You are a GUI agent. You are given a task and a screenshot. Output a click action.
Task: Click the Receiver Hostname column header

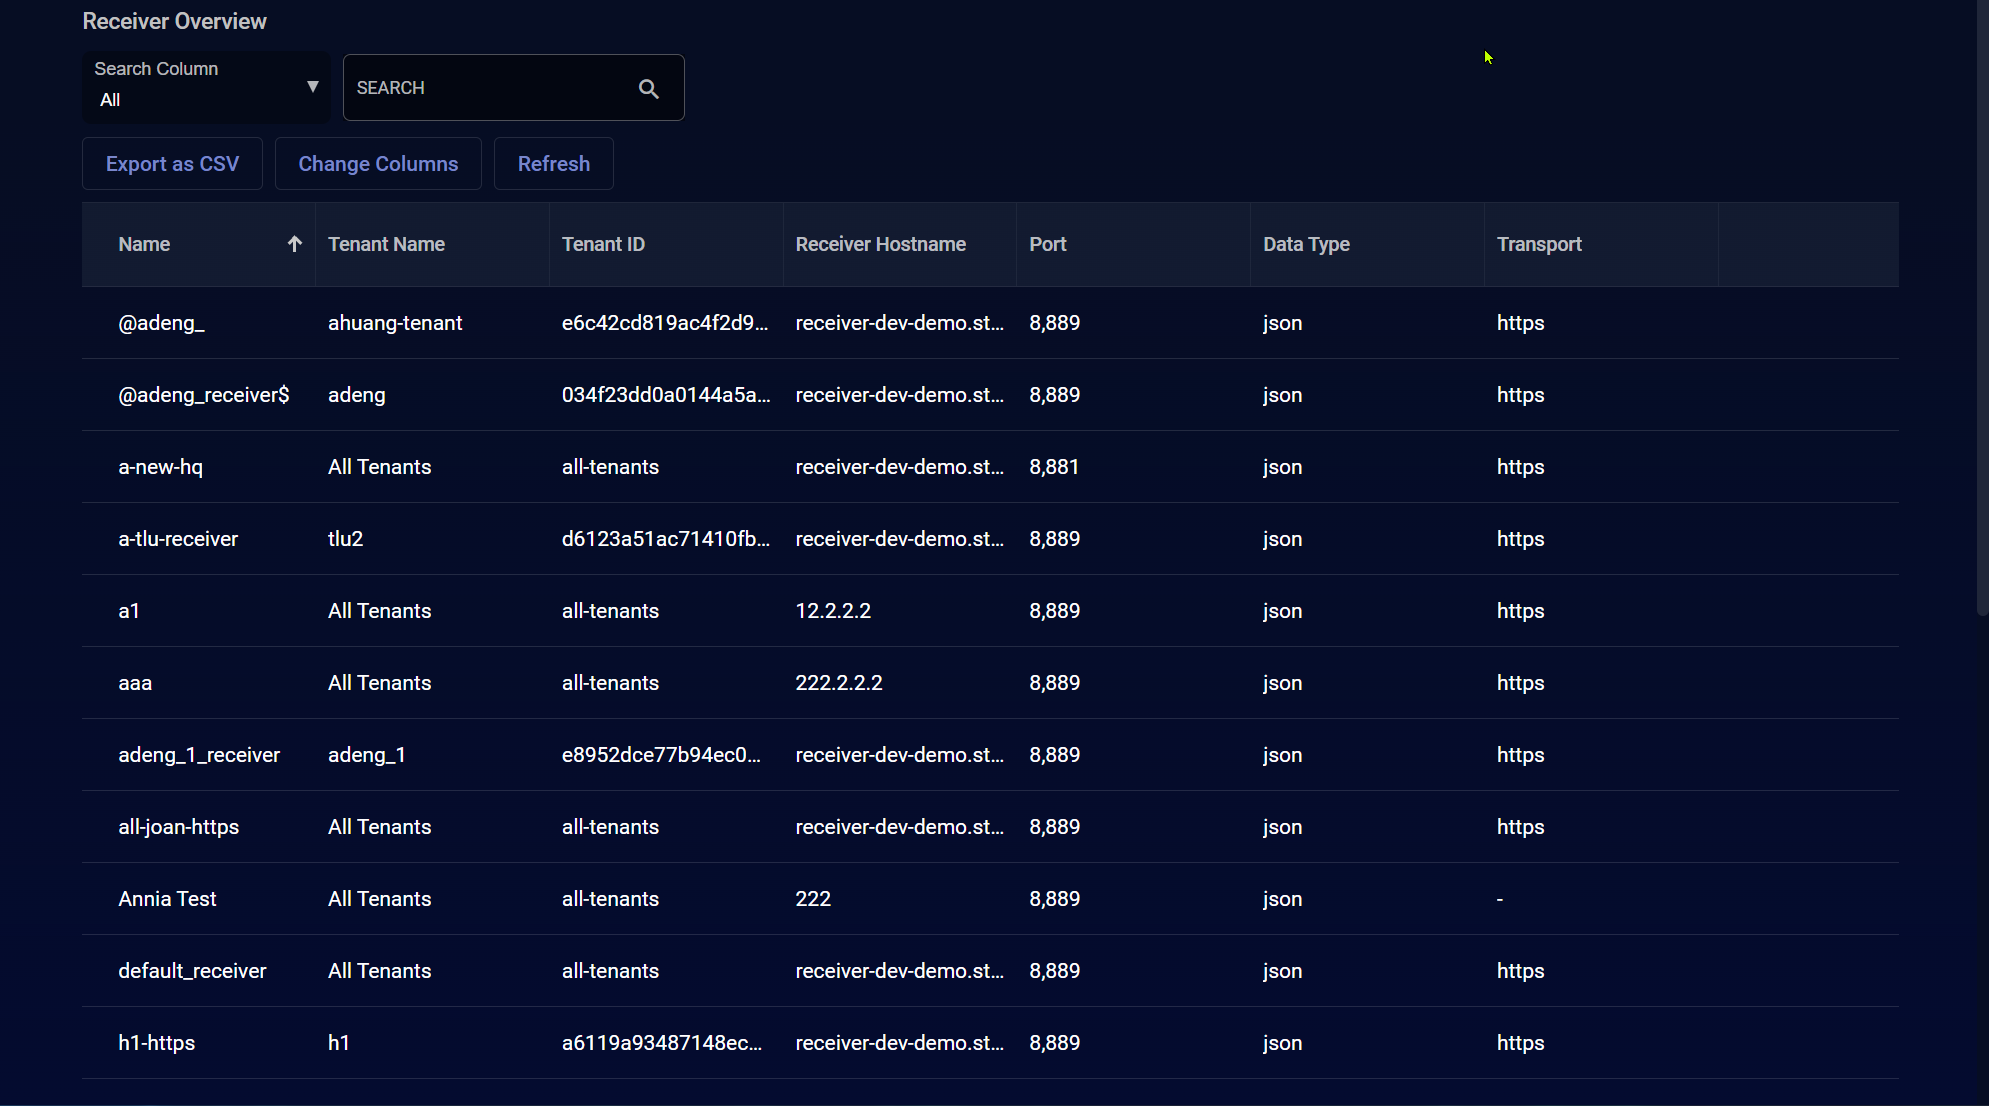click(x=880, y=244)
